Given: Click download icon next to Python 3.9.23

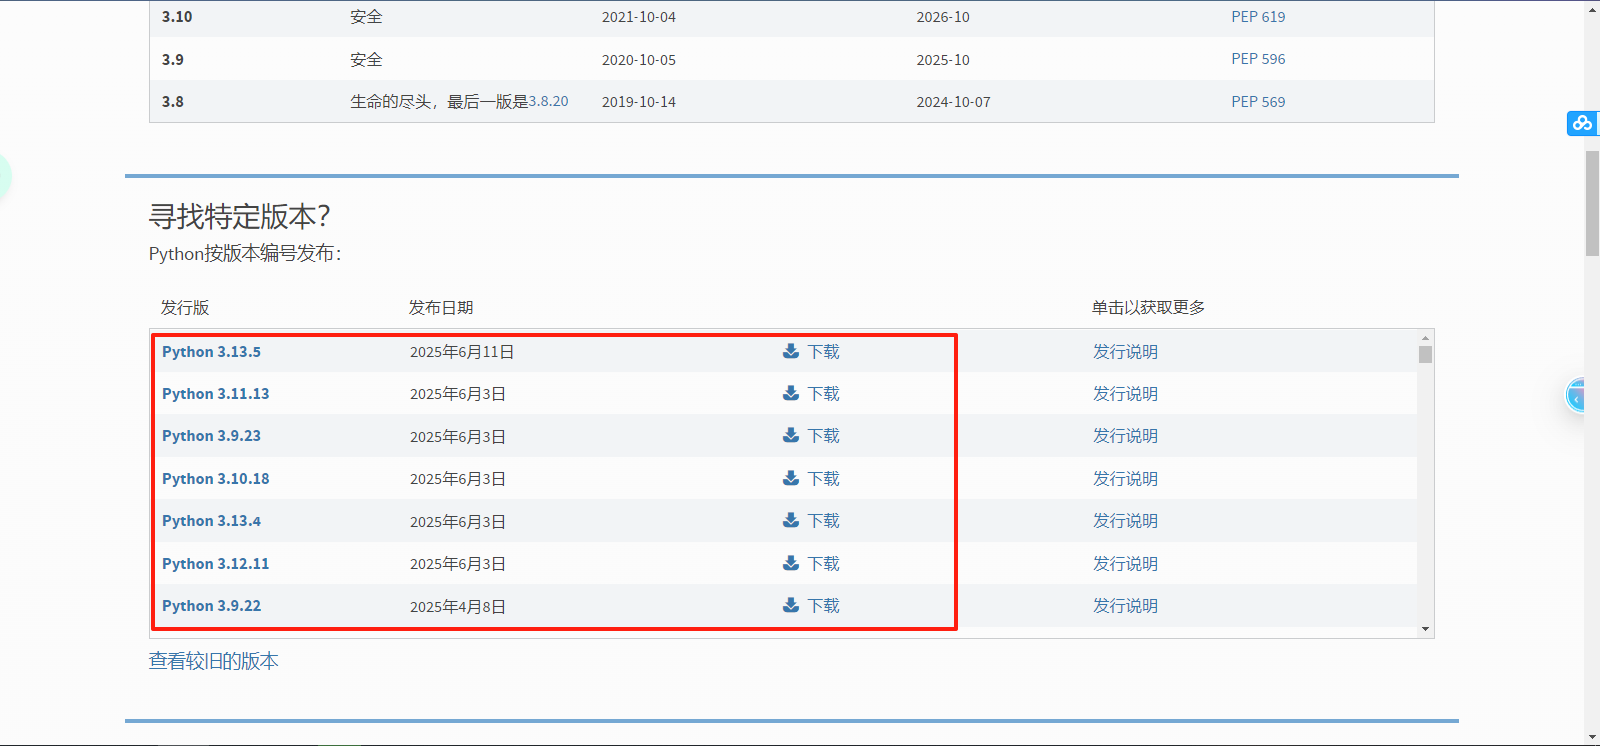Looking at the screenshot, I should click(x=791, y=435).
